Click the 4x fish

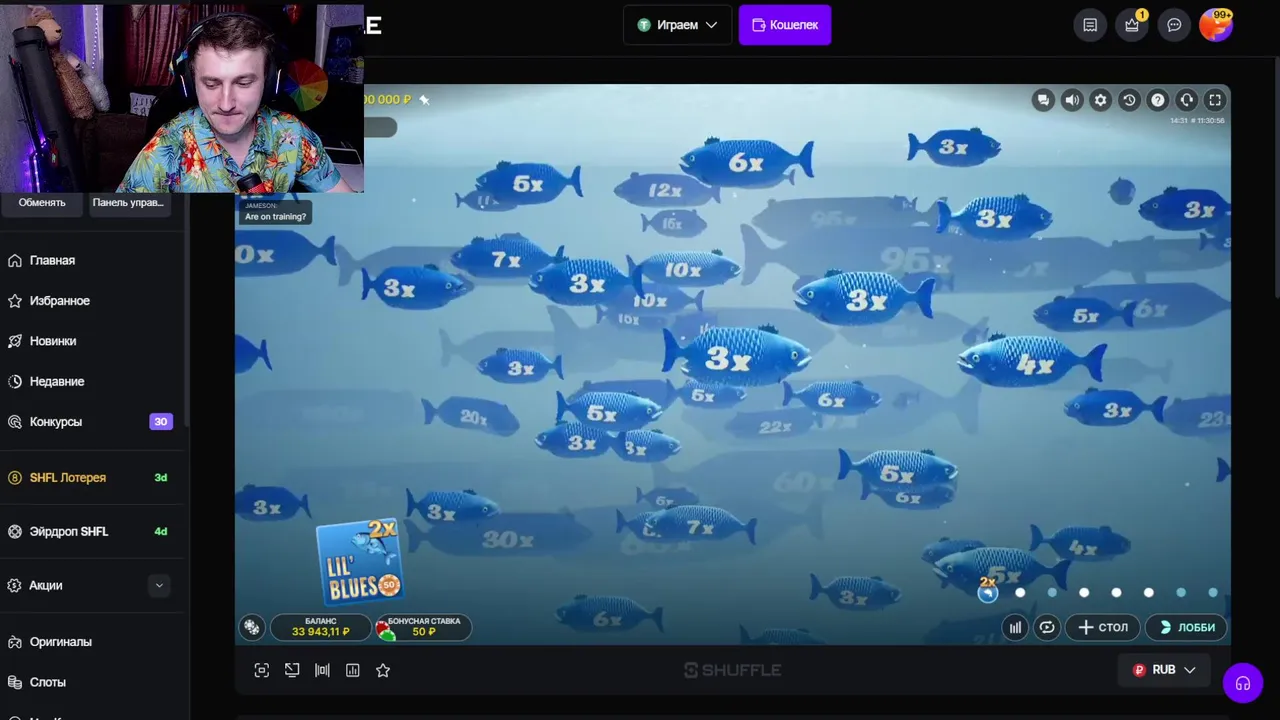pyautogui.click(x=1030, y=362)
